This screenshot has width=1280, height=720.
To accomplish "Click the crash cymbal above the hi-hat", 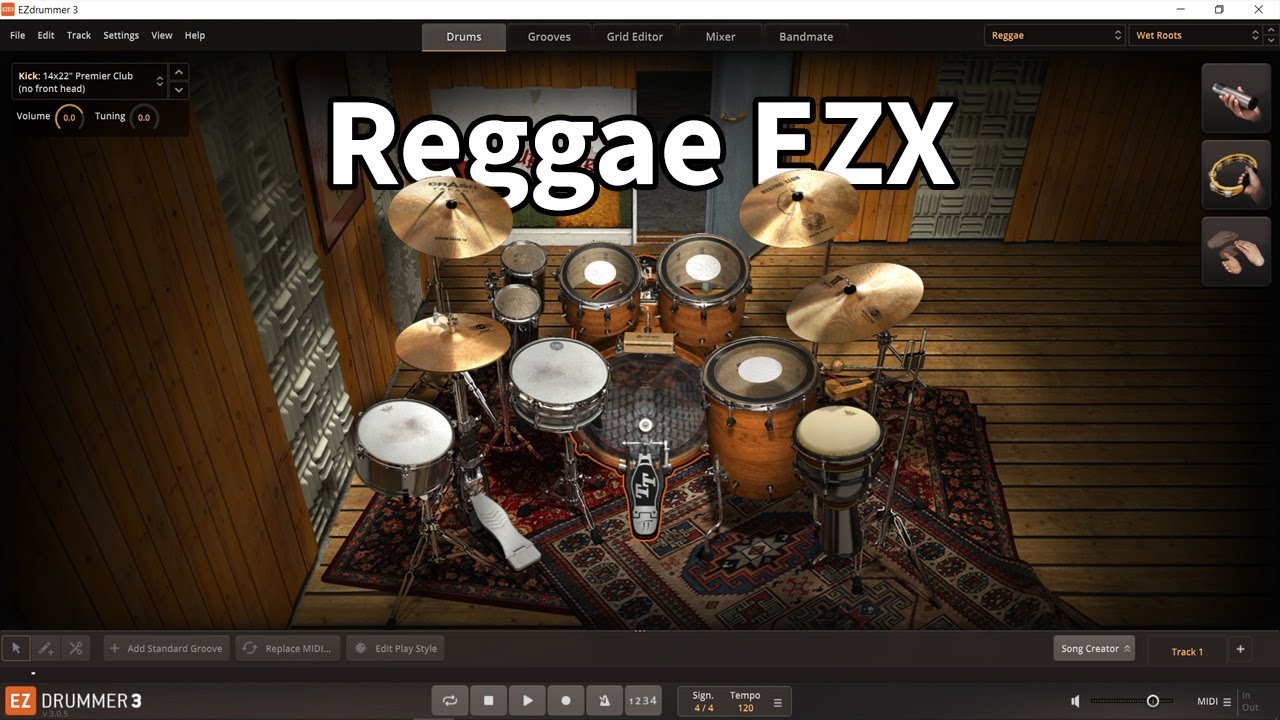I will [x=450, y=215].
